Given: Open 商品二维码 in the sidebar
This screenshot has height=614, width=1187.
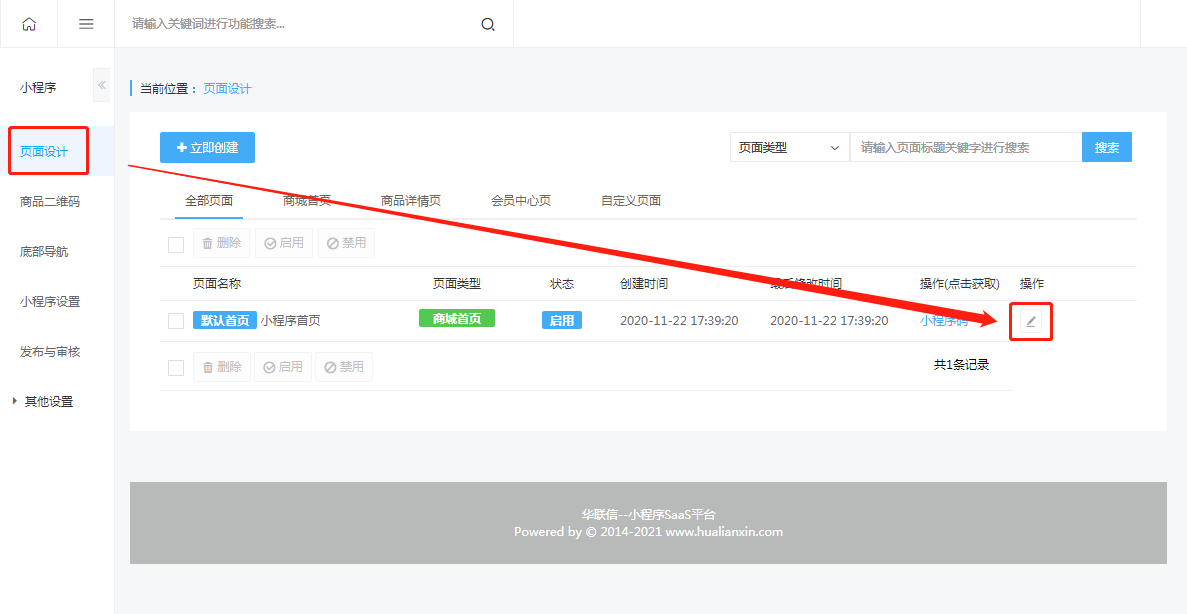Looking at the screenshot, I should click(50, 201).
